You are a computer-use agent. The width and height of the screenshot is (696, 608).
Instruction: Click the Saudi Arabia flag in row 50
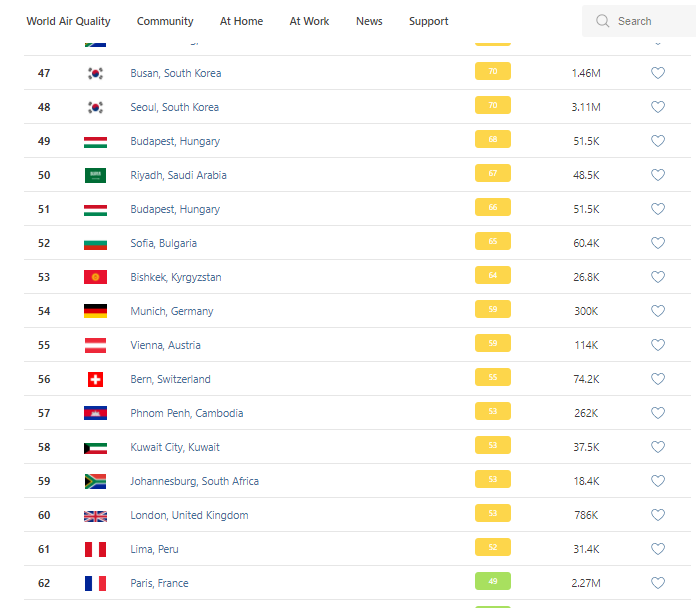95,175
